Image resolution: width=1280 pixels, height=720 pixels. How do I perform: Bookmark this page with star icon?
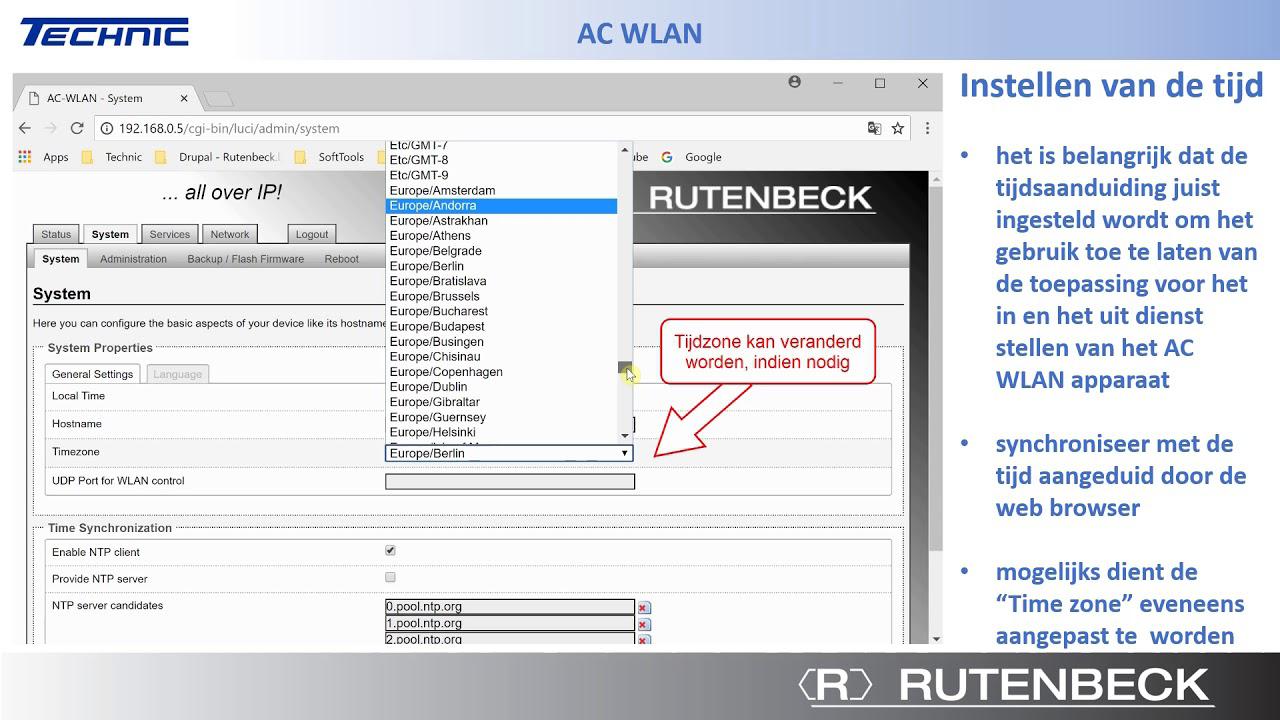click(898, 128)
